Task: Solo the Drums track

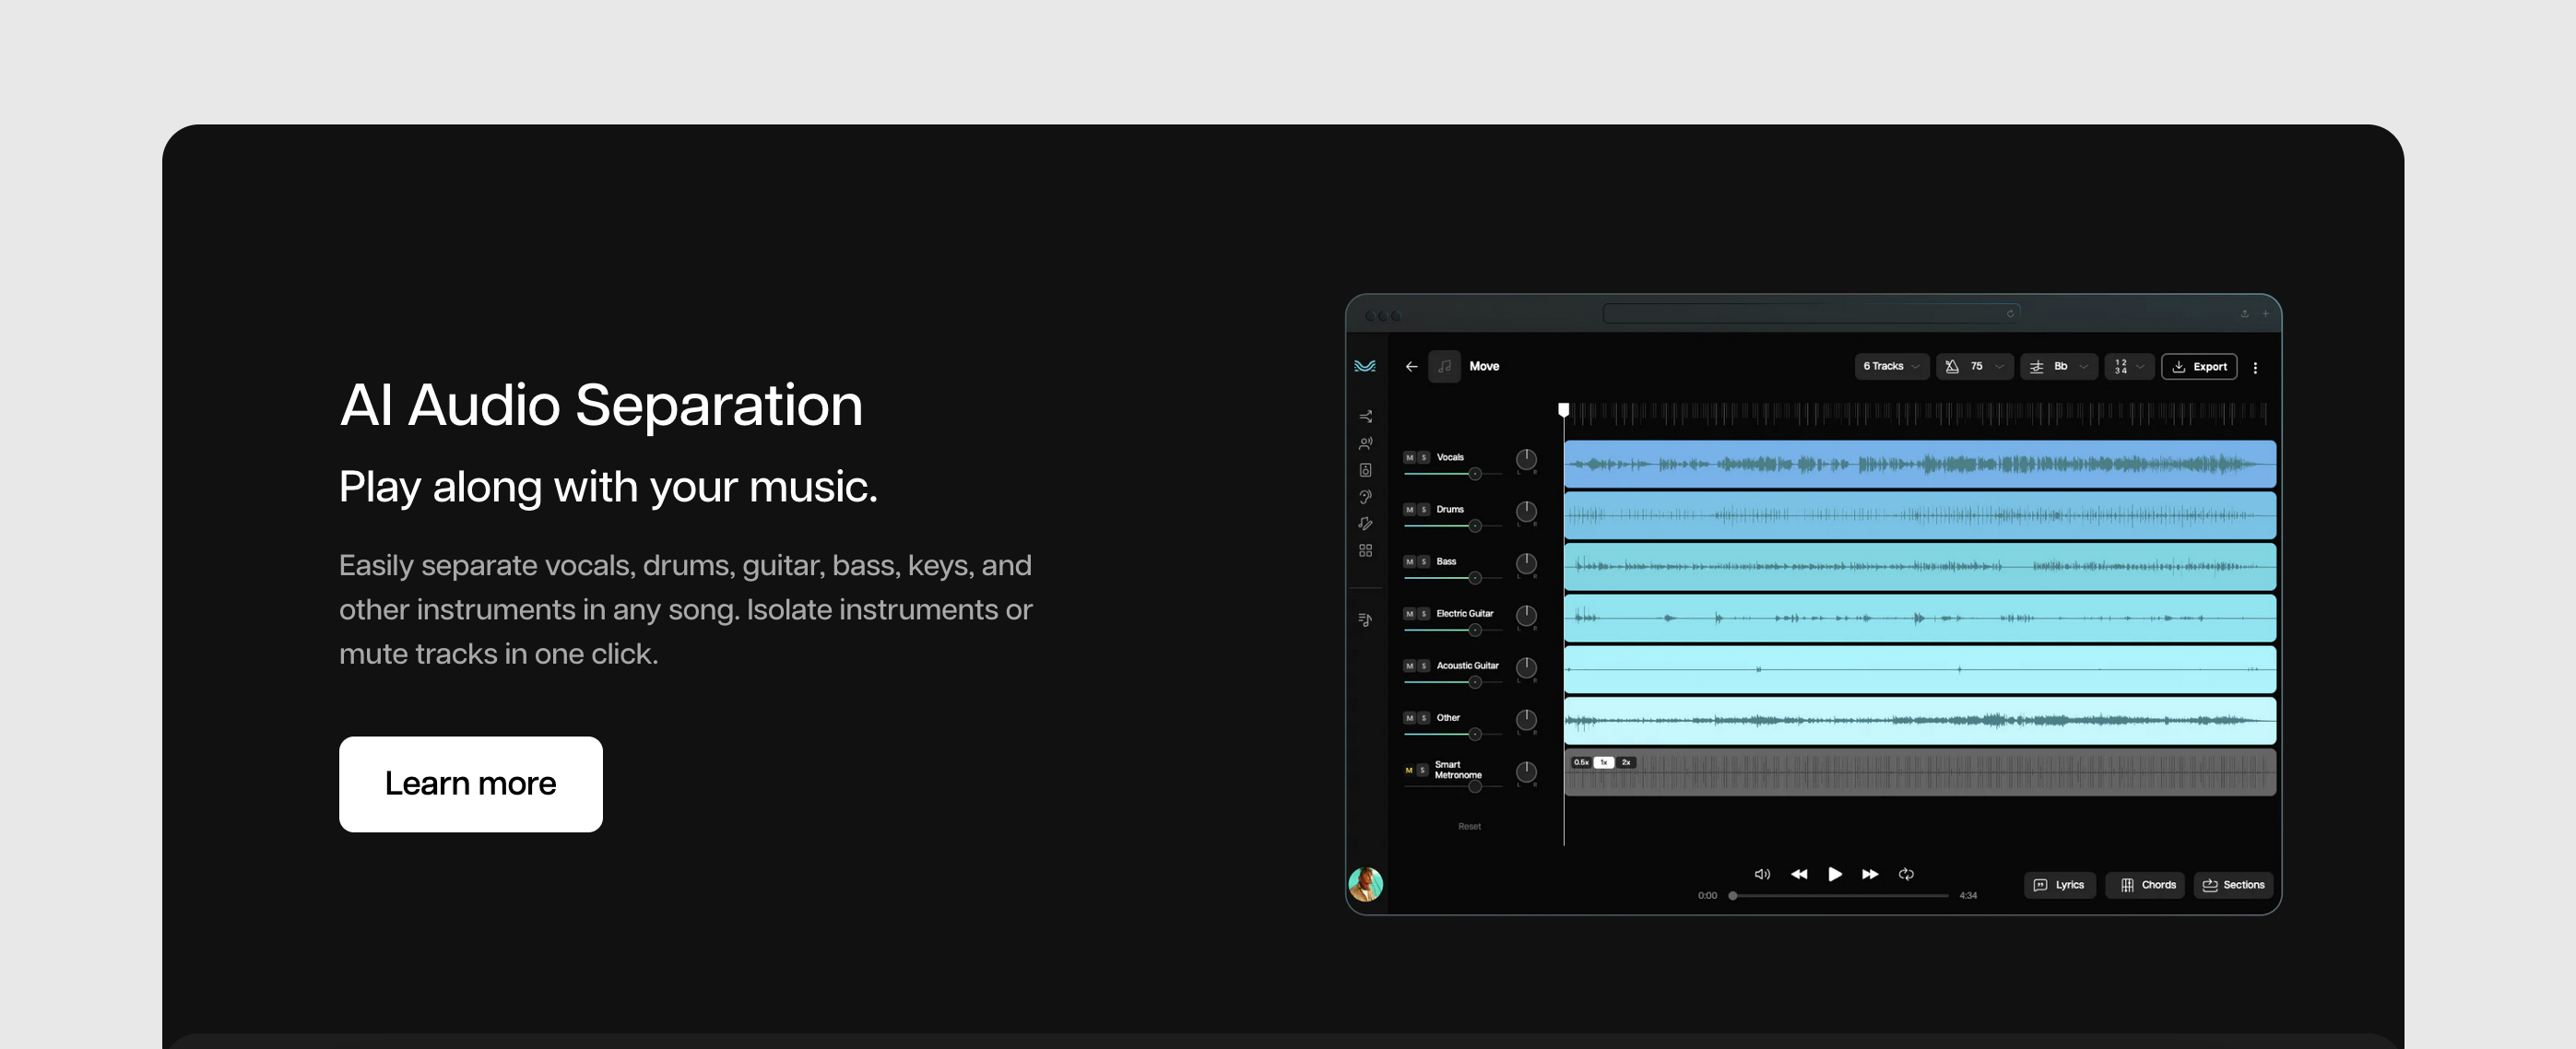Action: (1423, 510)
